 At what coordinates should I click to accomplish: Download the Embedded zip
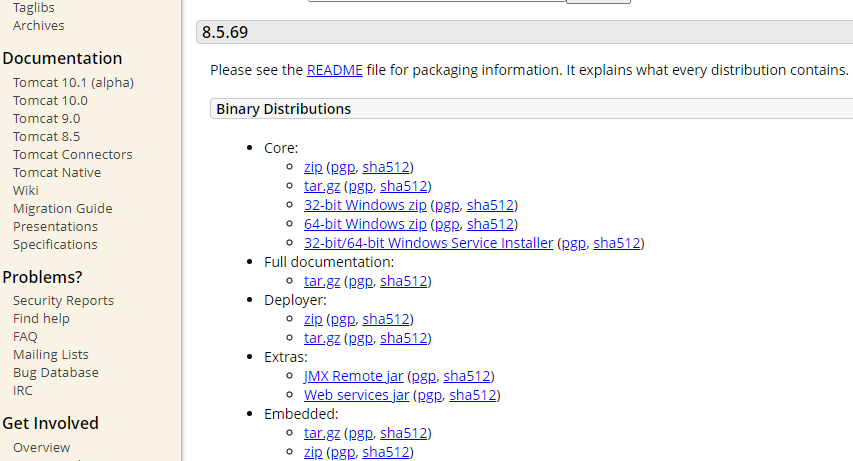point(313,452)
